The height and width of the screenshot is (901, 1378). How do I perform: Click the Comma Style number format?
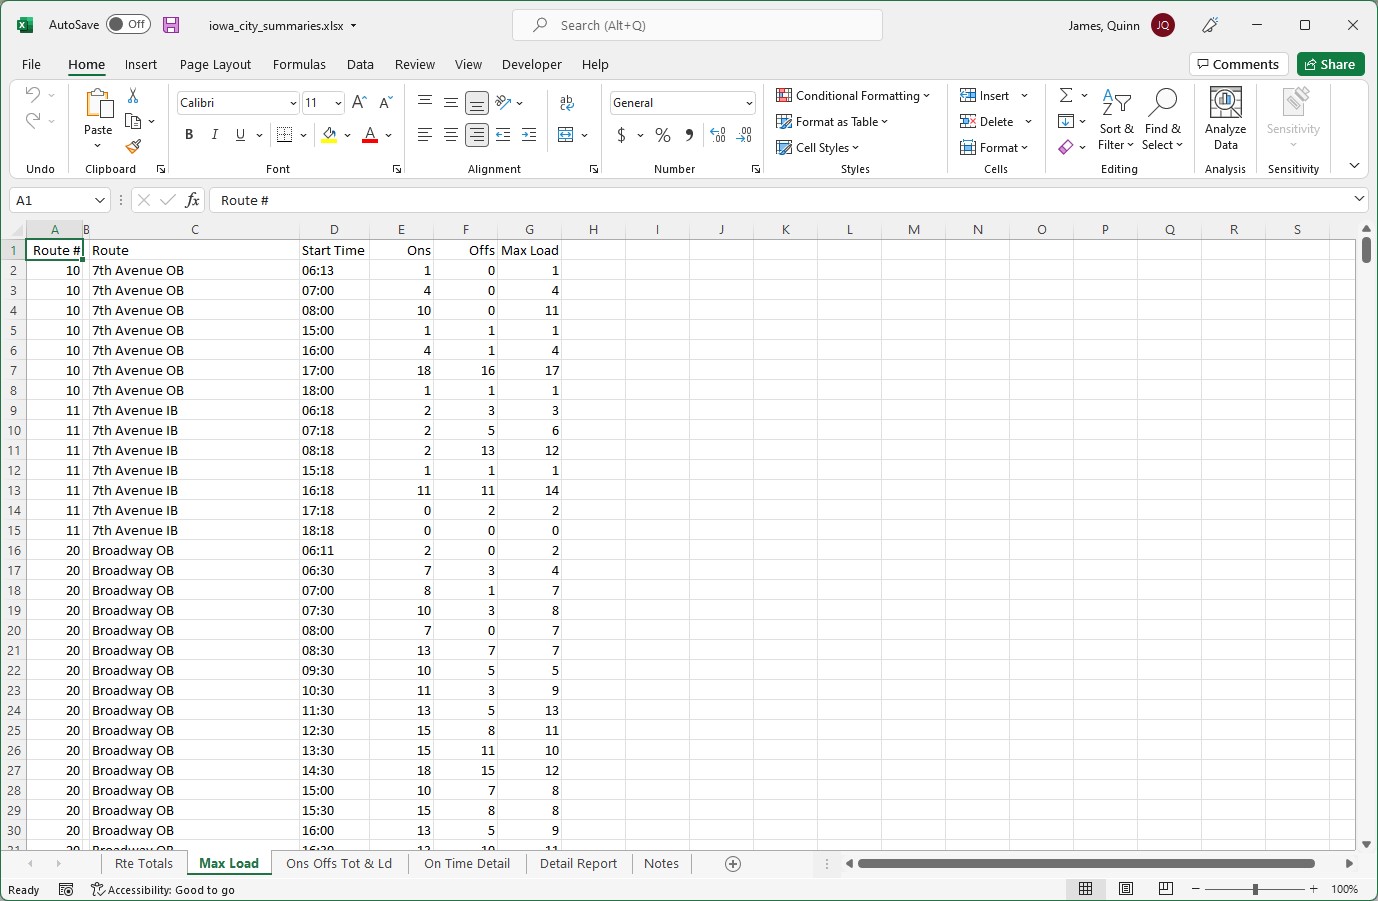[x=689, y=134]
